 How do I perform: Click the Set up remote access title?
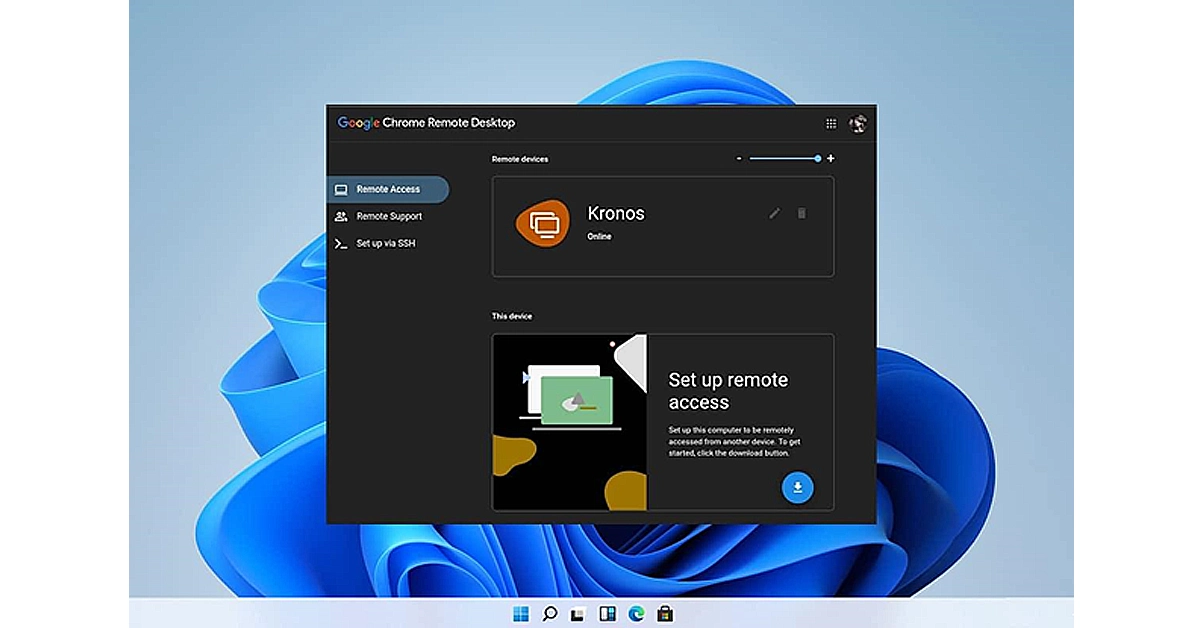728,391
